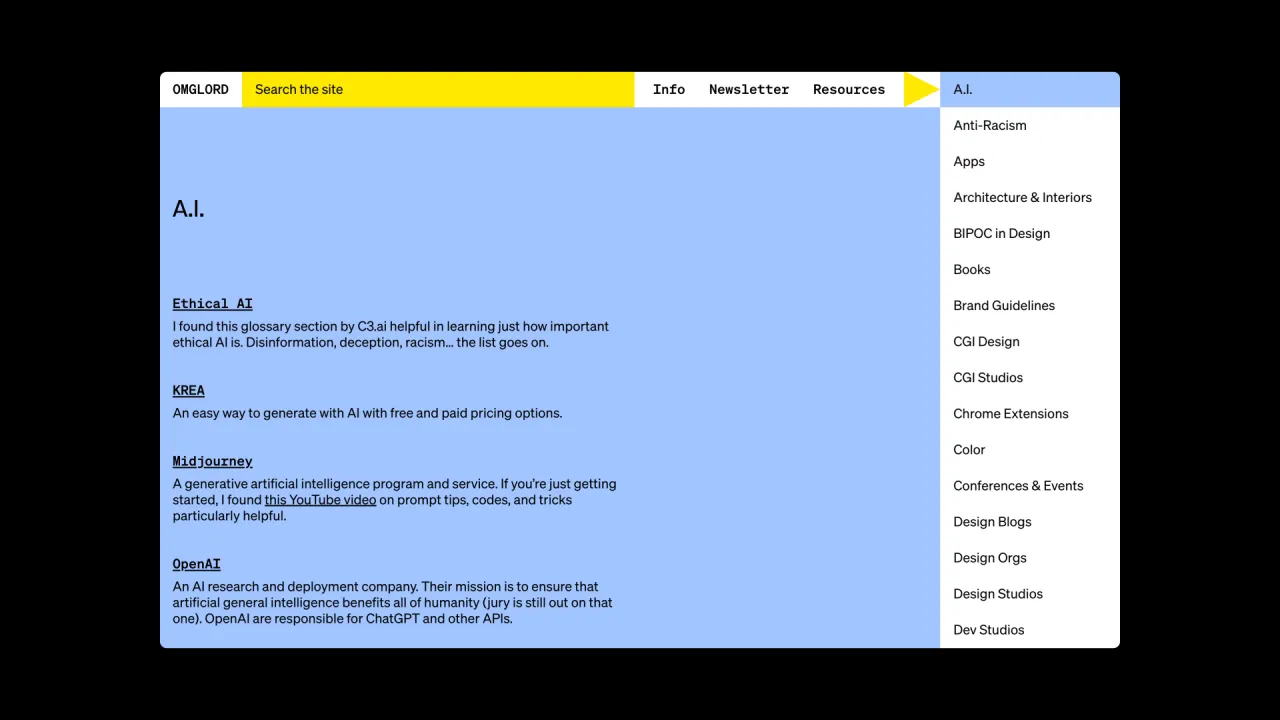Open the Ethical AI link
The width and height of the screenshot is (1280, 720).
(x=212, y=304)
